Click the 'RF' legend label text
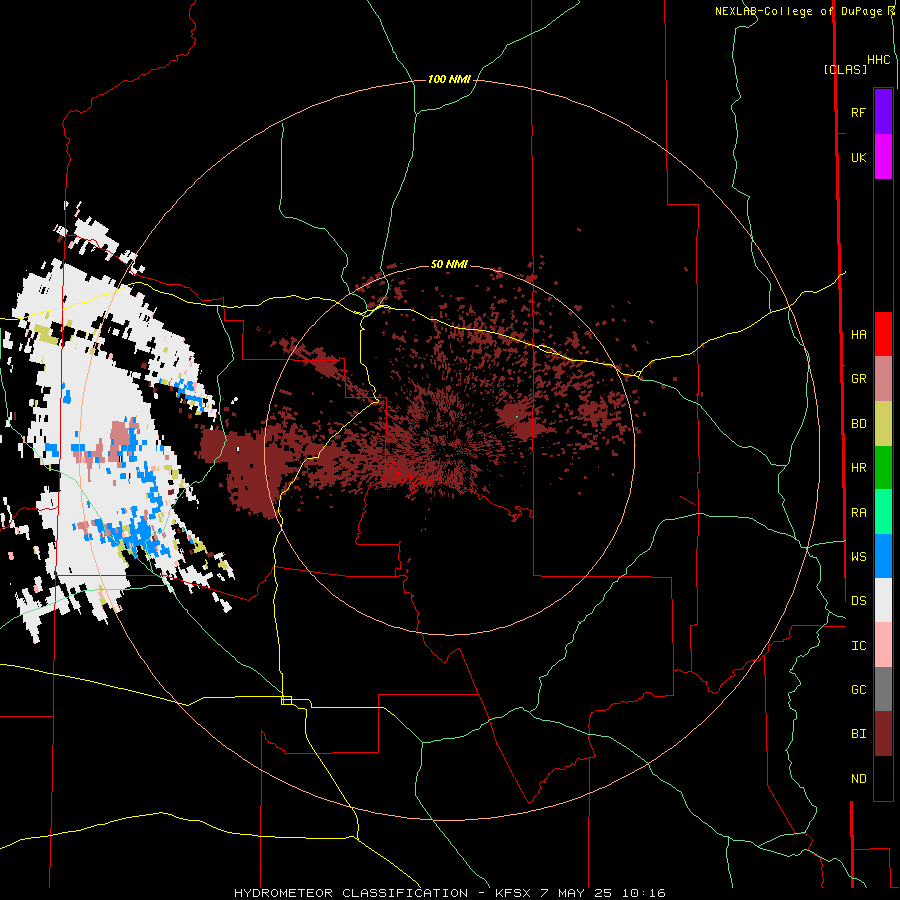900x900 pixels. point(858,112)
